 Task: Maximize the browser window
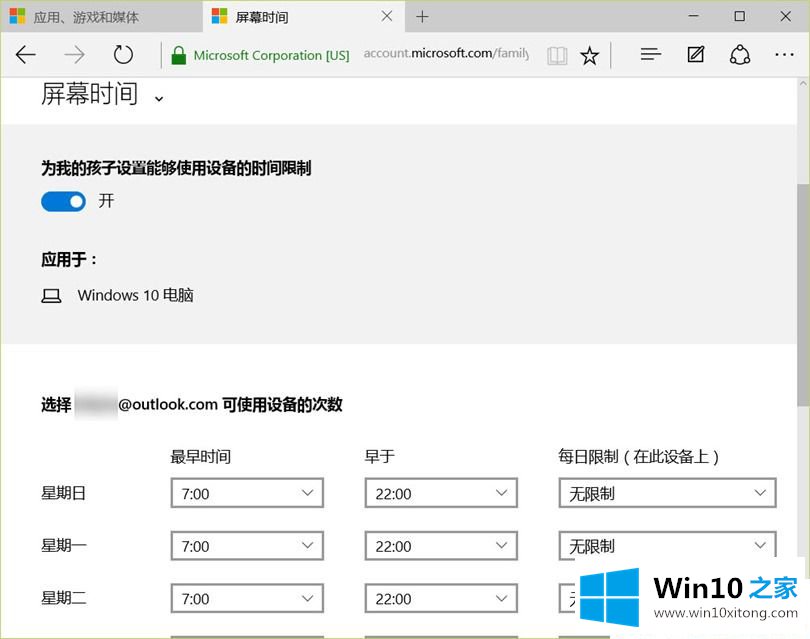tap(739, 17)
